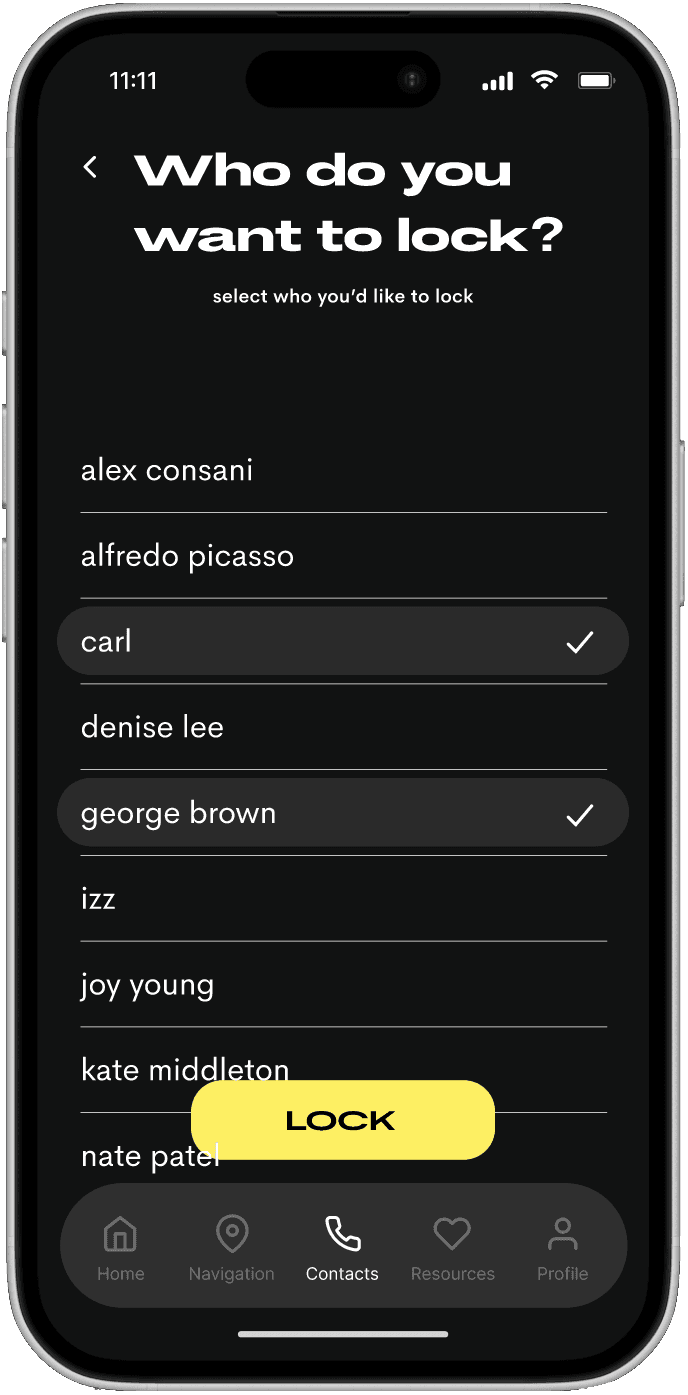Open the Home tab icon

click(x=121, y=1234)
